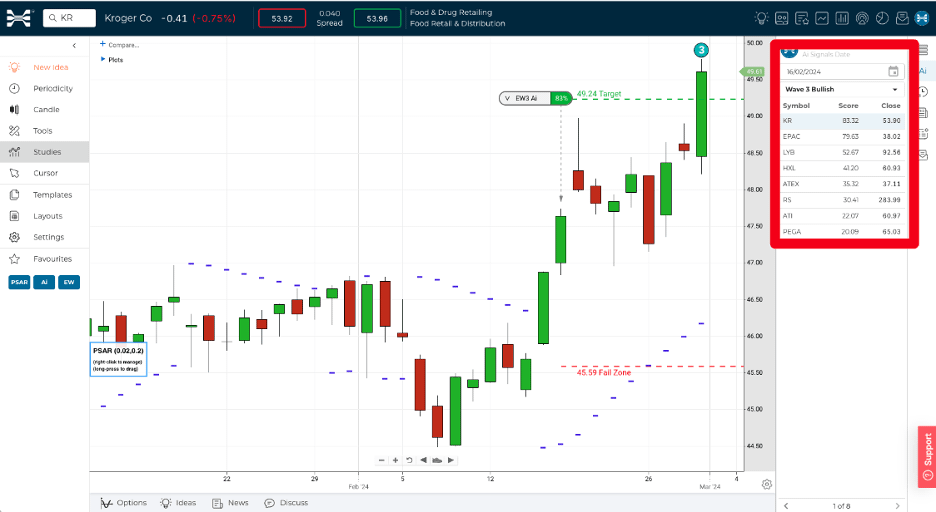
Task: Collapse the left sidebar with the chevron
Action: [74, 45]
